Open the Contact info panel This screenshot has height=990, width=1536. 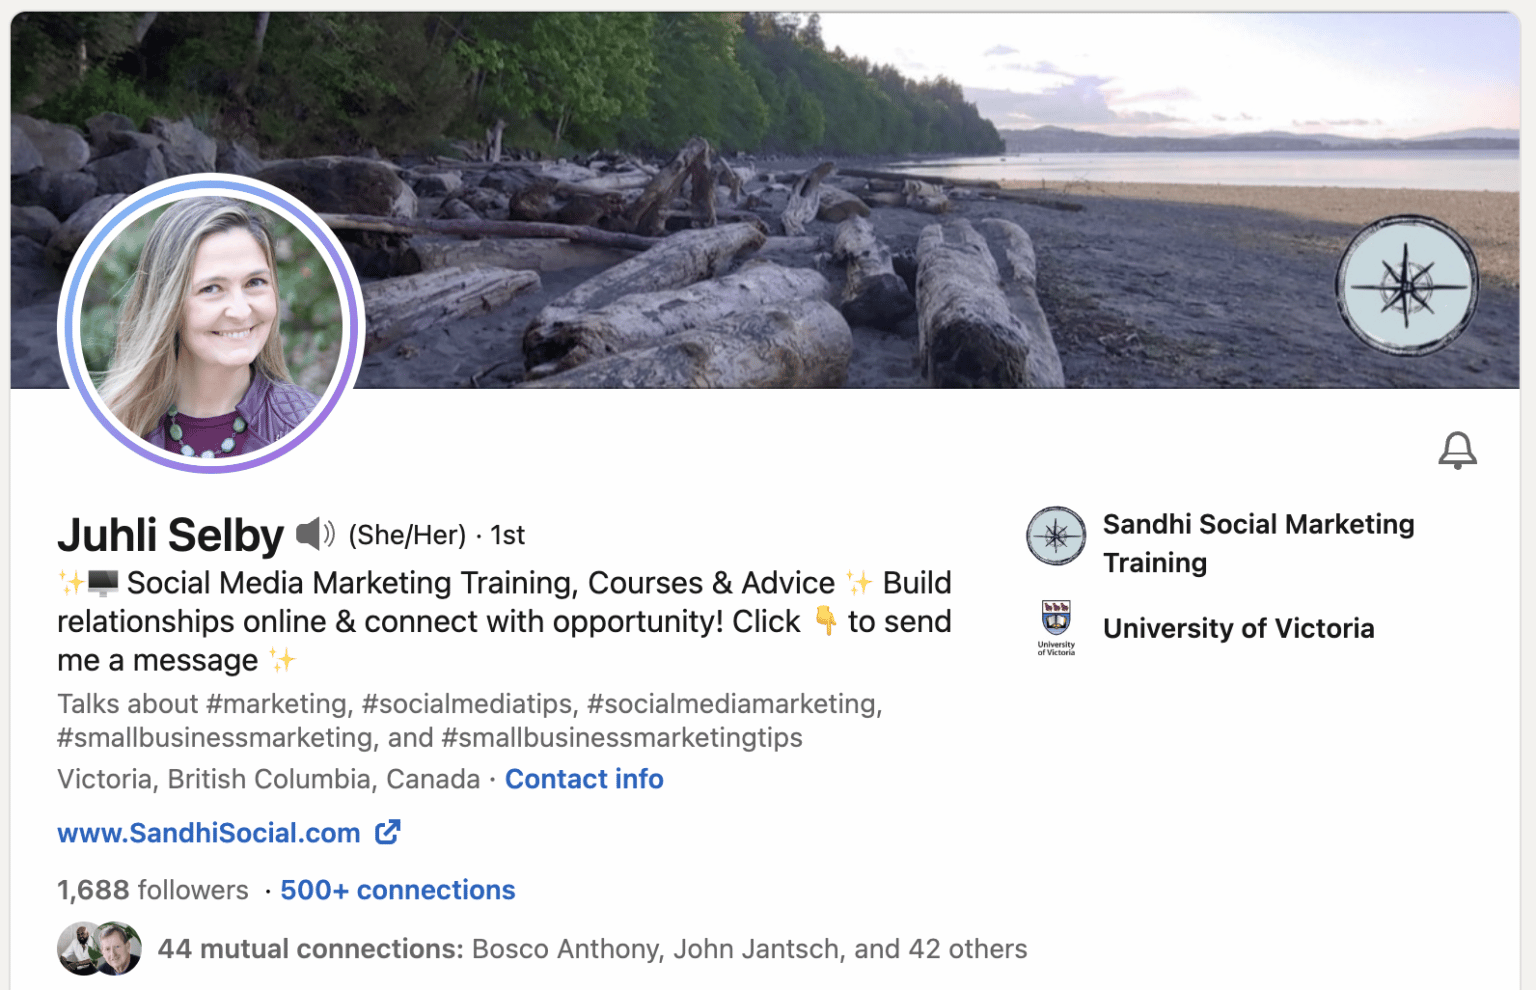(x=584, y=779)
